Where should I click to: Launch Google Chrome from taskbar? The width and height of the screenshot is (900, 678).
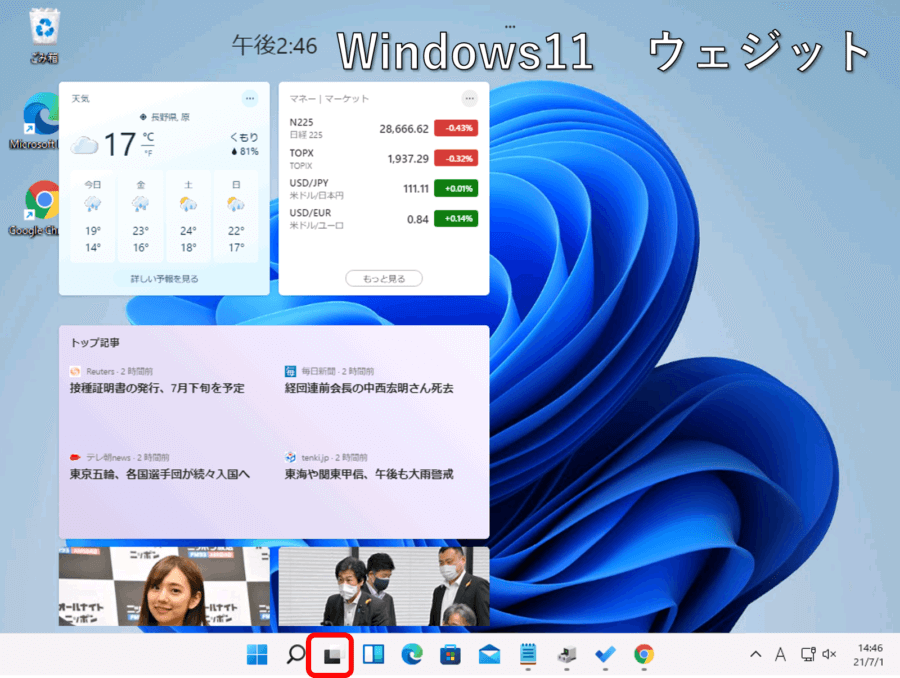click(644, 654)
